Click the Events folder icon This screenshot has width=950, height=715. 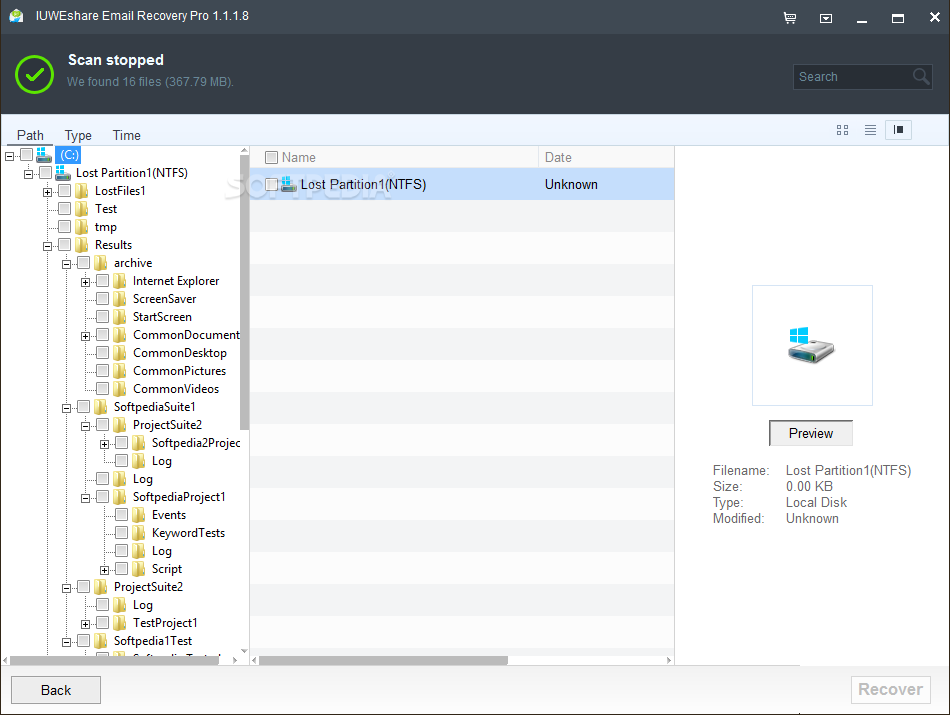[139, 515]
